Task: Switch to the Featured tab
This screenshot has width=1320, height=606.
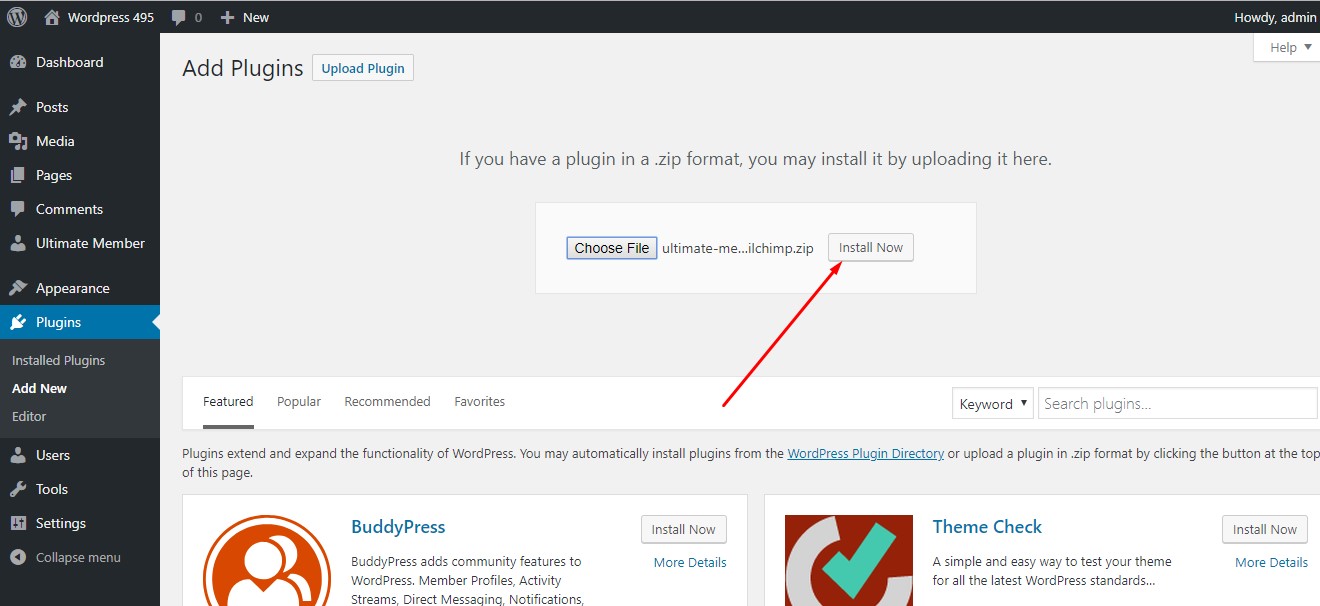Action: [228, 401]
